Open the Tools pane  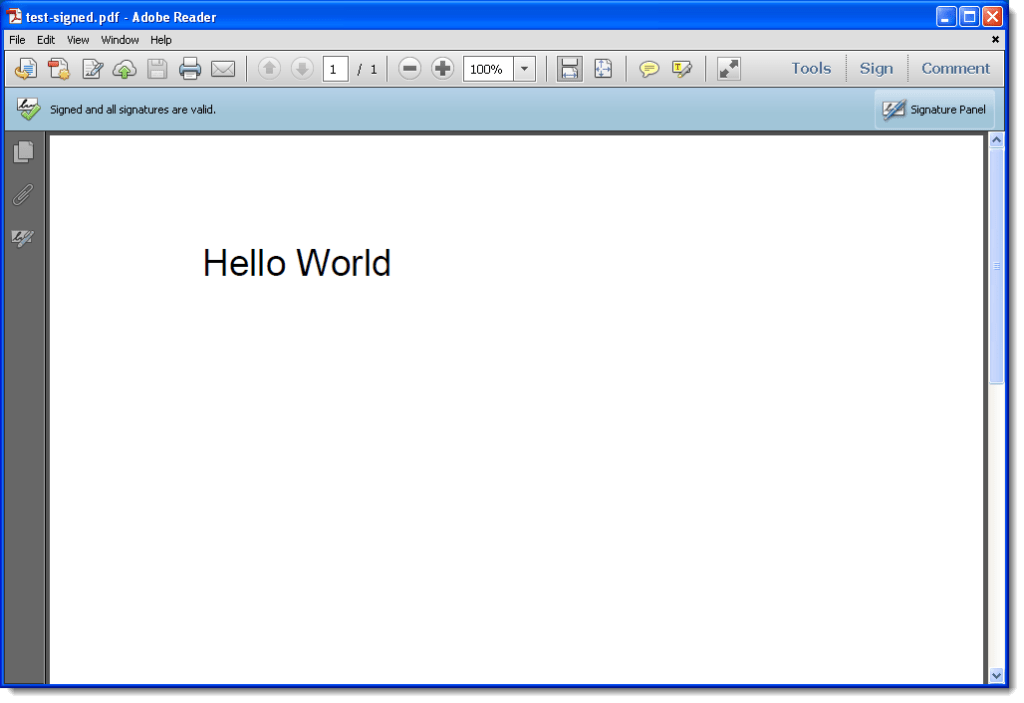[x=811, y=68]
